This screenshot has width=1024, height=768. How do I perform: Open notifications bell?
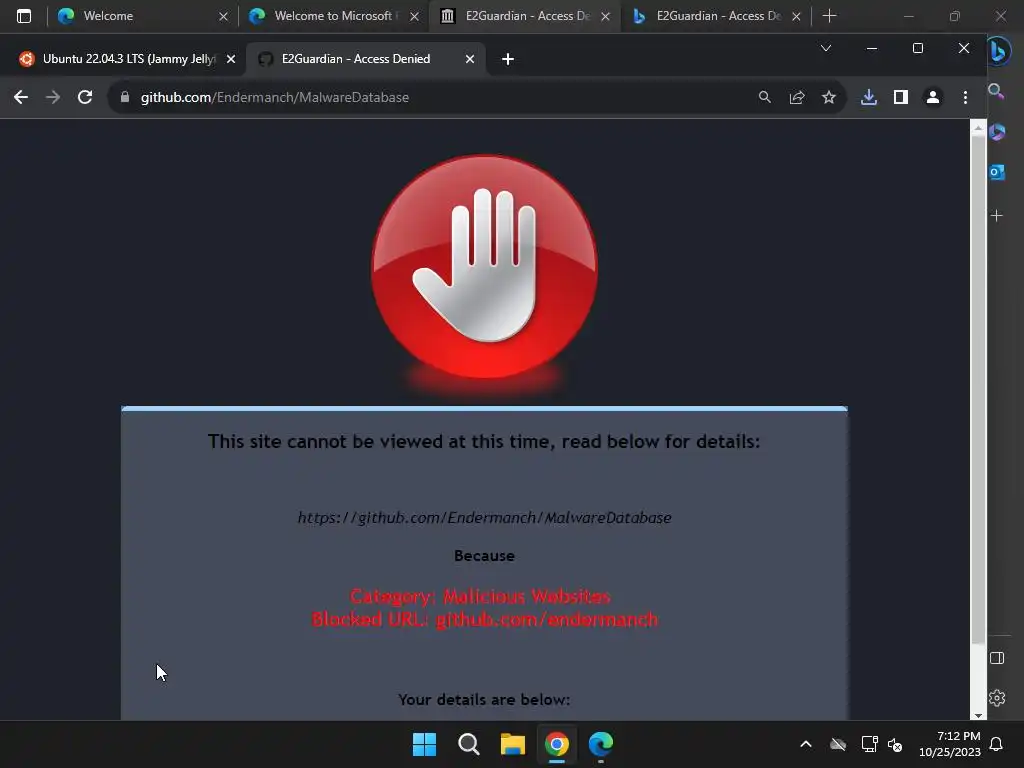996,744
